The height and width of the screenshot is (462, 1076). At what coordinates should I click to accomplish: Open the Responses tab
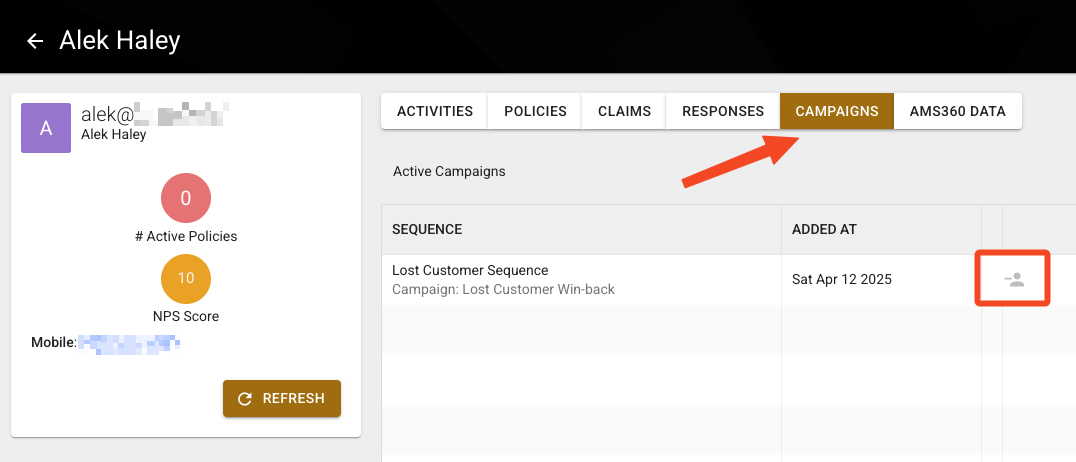coord(723,111)
